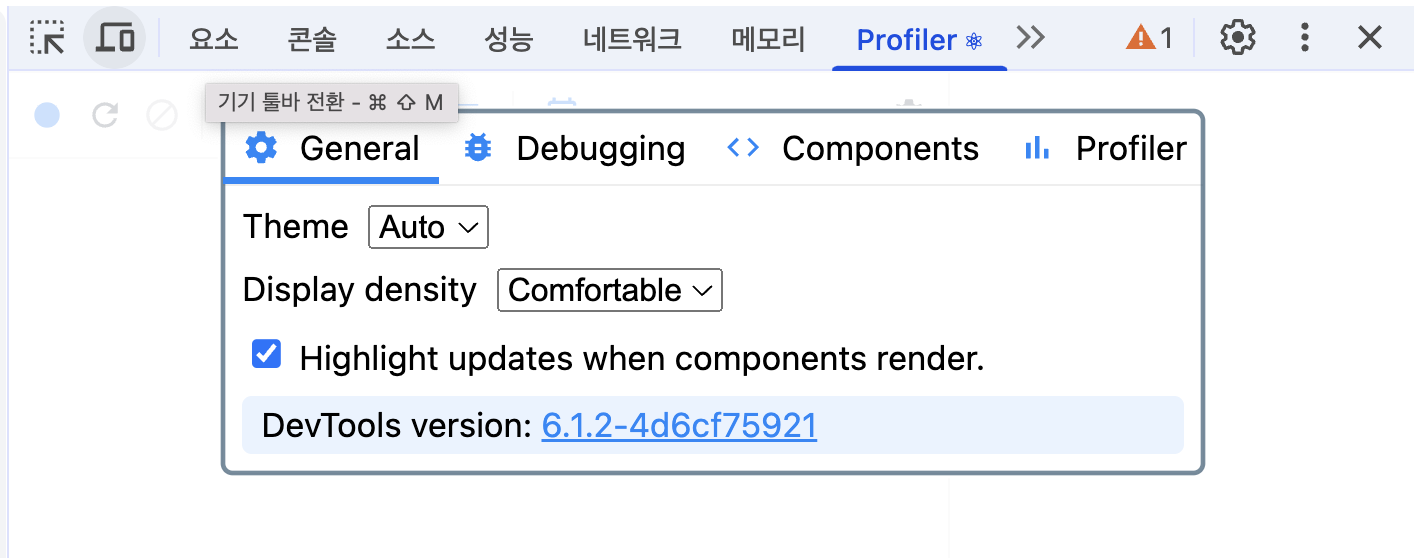Show more tabs with double chevron
The height and width of the screenshot is (558, 1414).
click(1030, 38)
